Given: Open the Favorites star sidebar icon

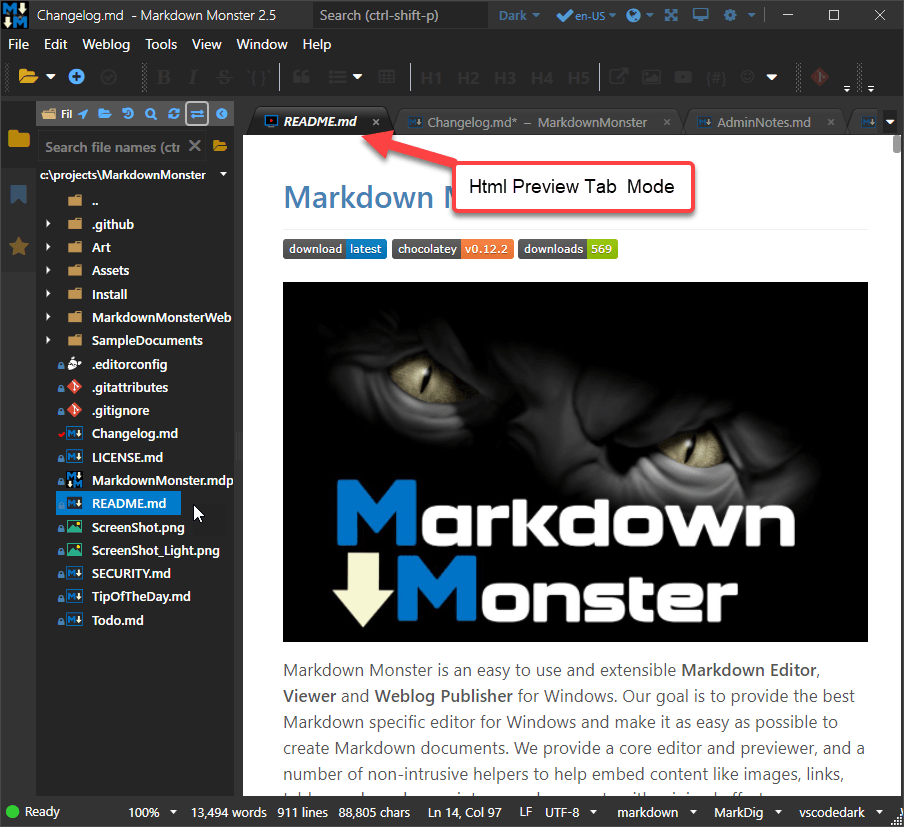Looking at the screenshot, I should click(18, 246).
